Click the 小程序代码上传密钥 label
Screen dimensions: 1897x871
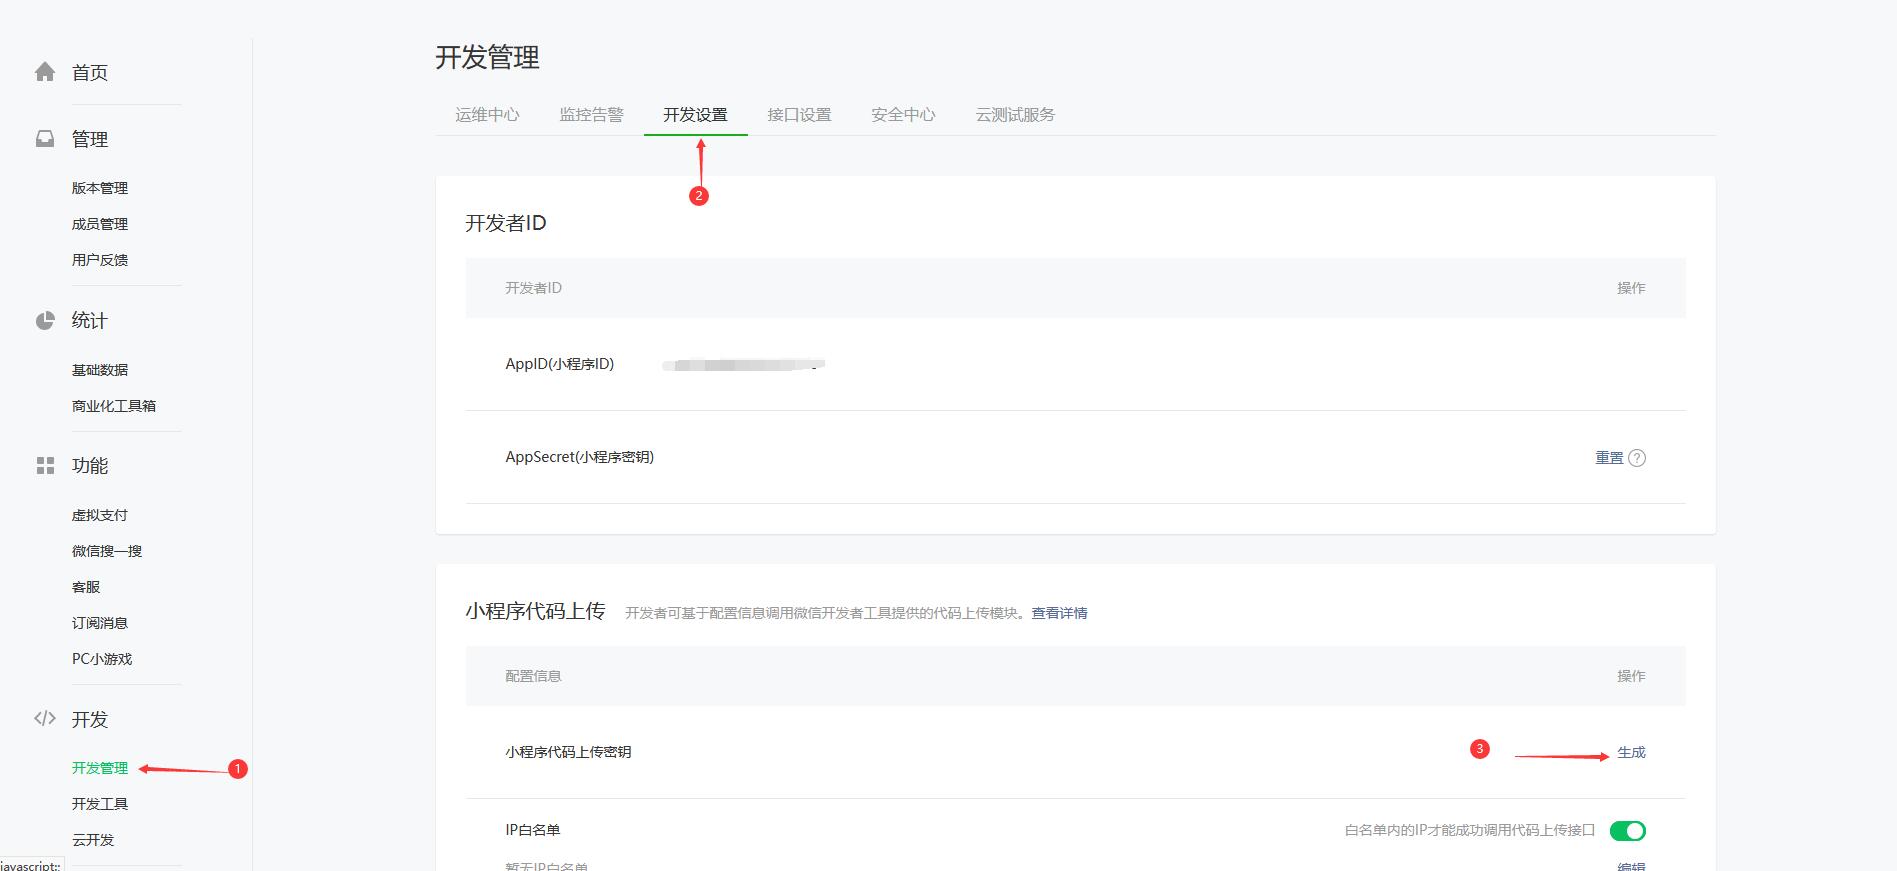coord(568,752)
